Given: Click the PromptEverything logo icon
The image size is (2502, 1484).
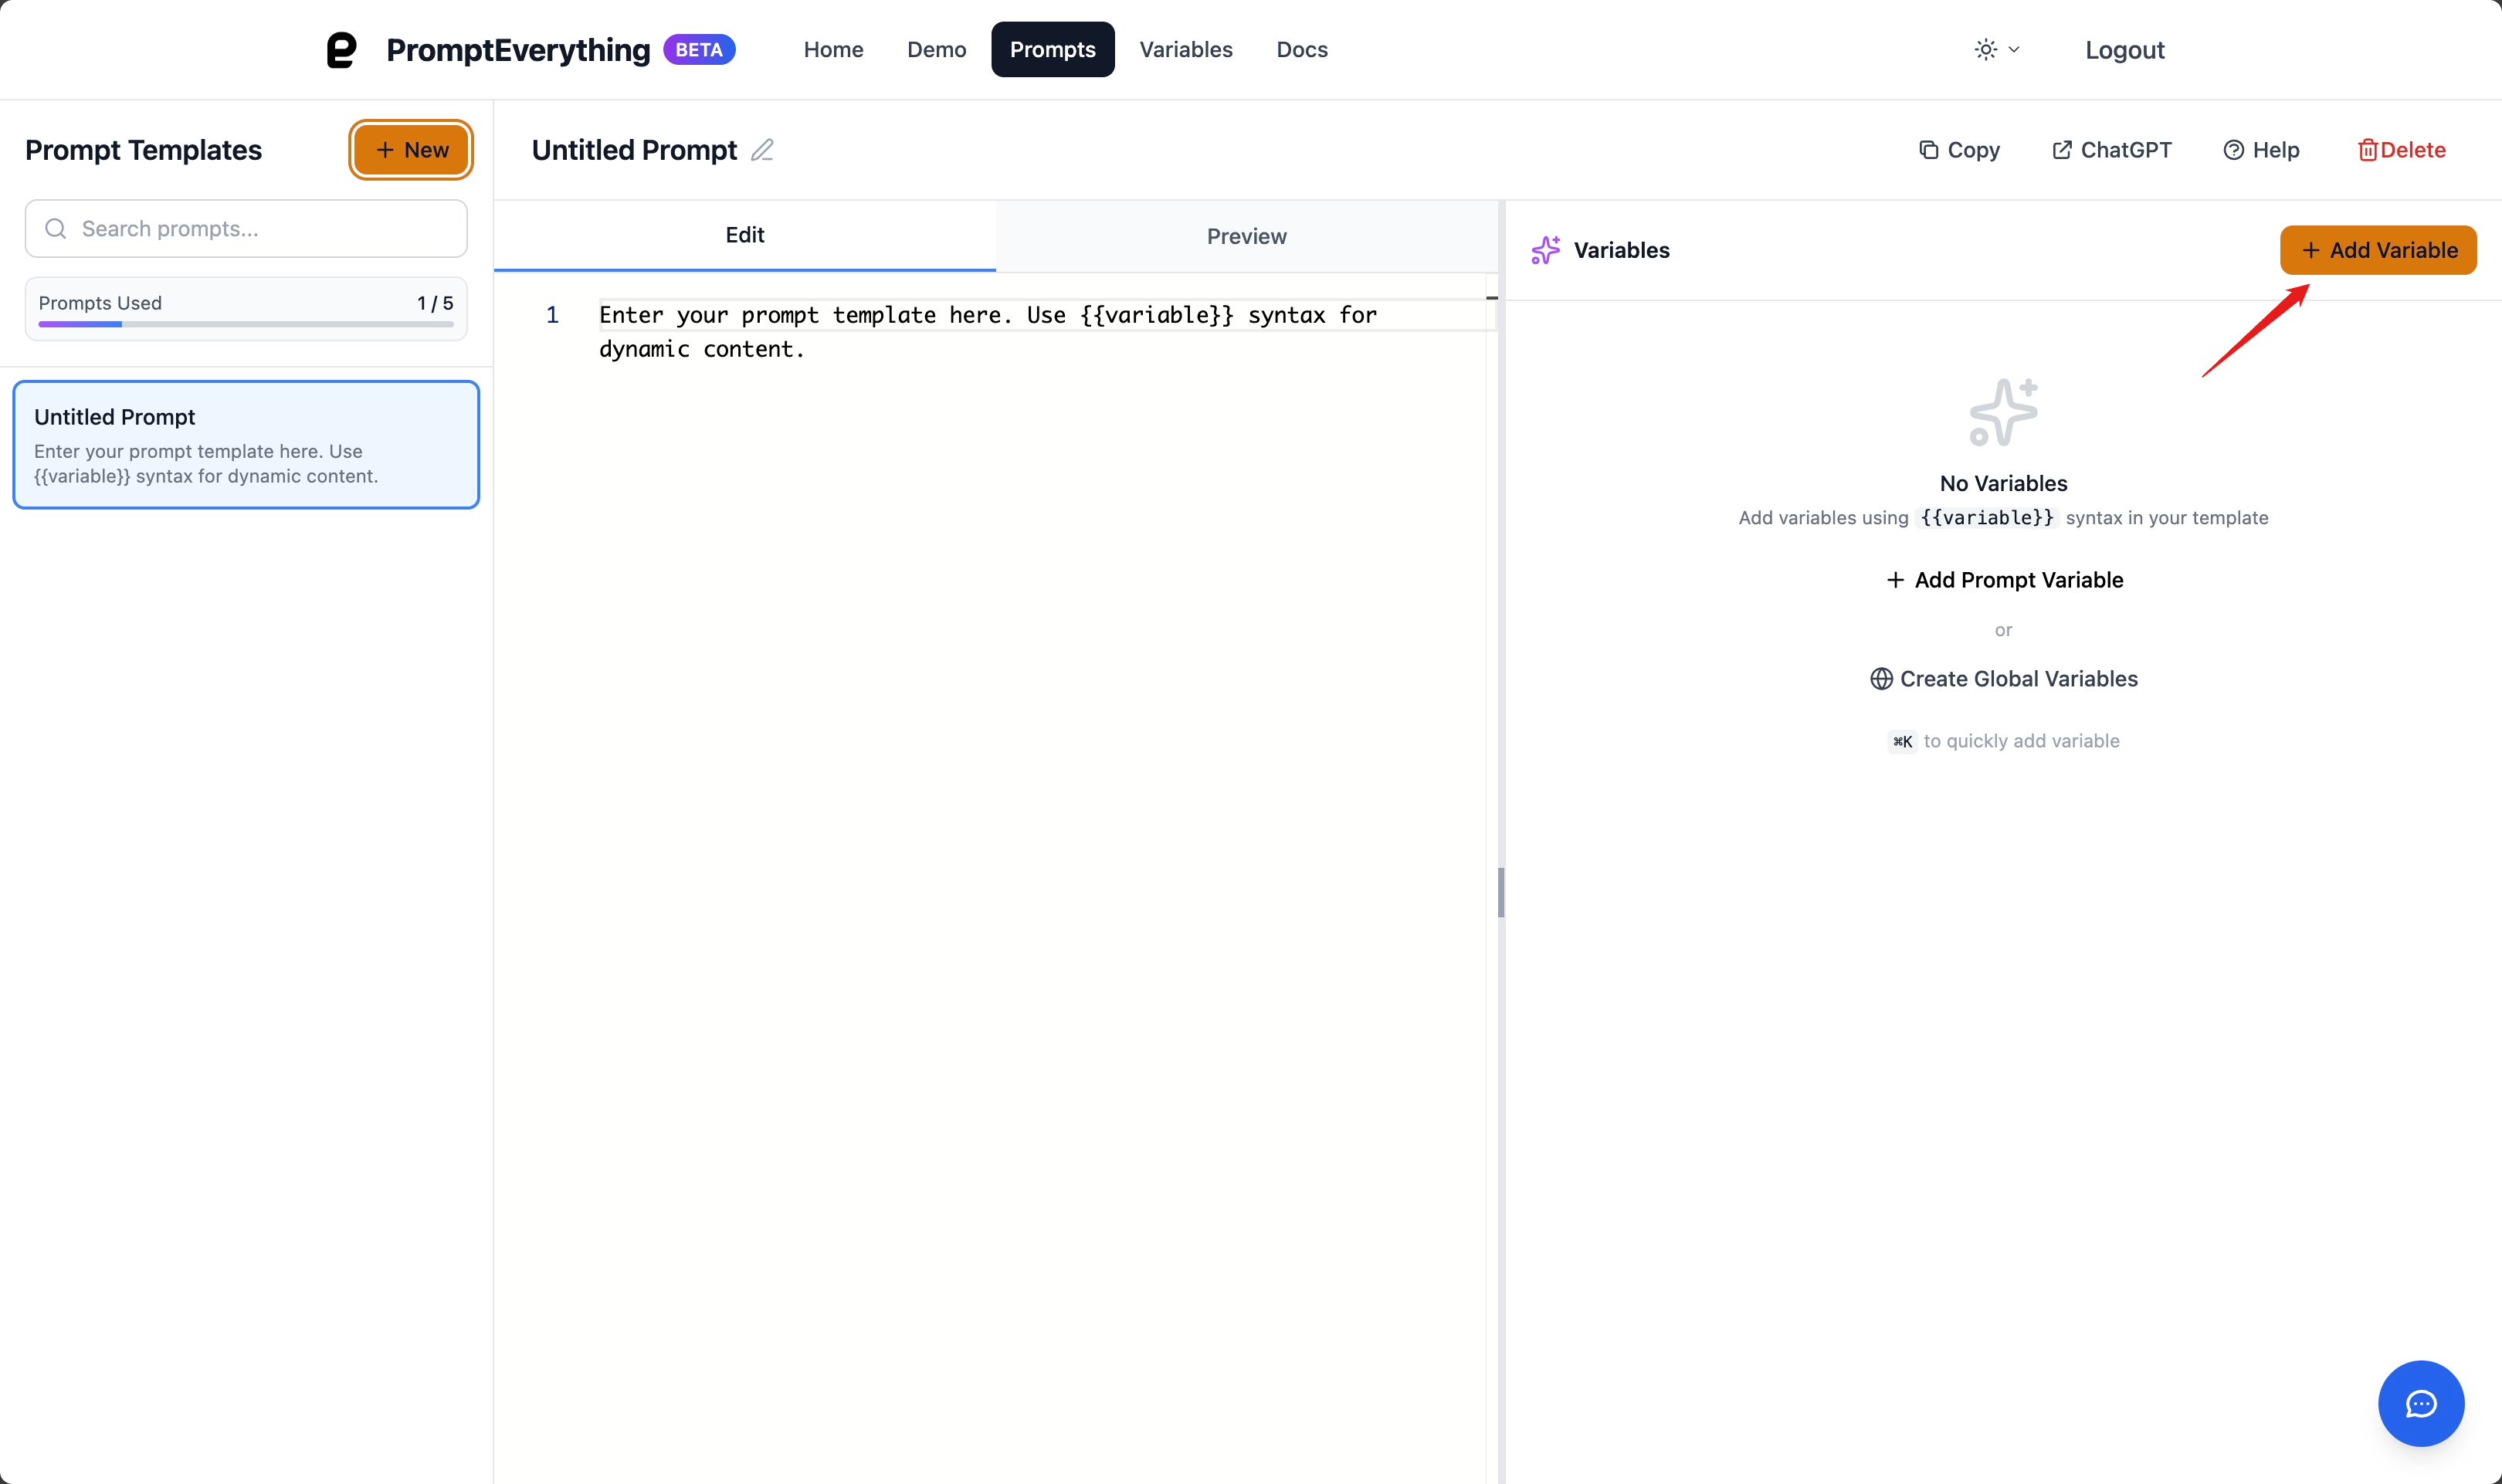Looking at the screenshot, I should point(342,49).
